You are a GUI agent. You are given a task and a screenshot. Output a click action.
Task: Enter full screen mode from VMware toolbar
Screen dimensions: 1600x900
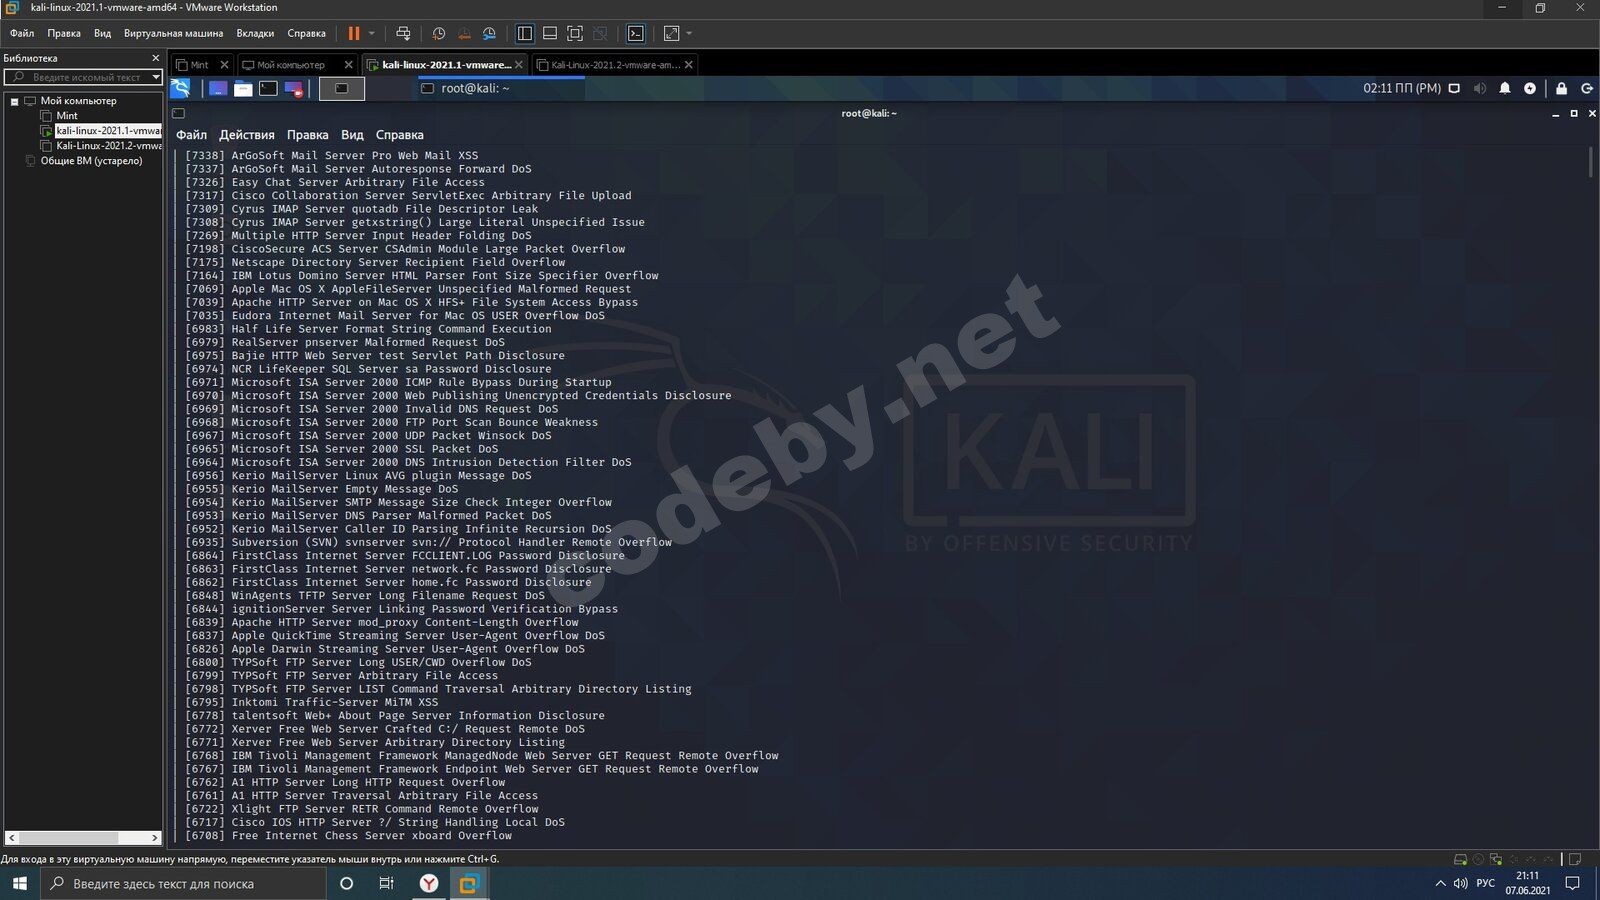click(x=575, y=33)
